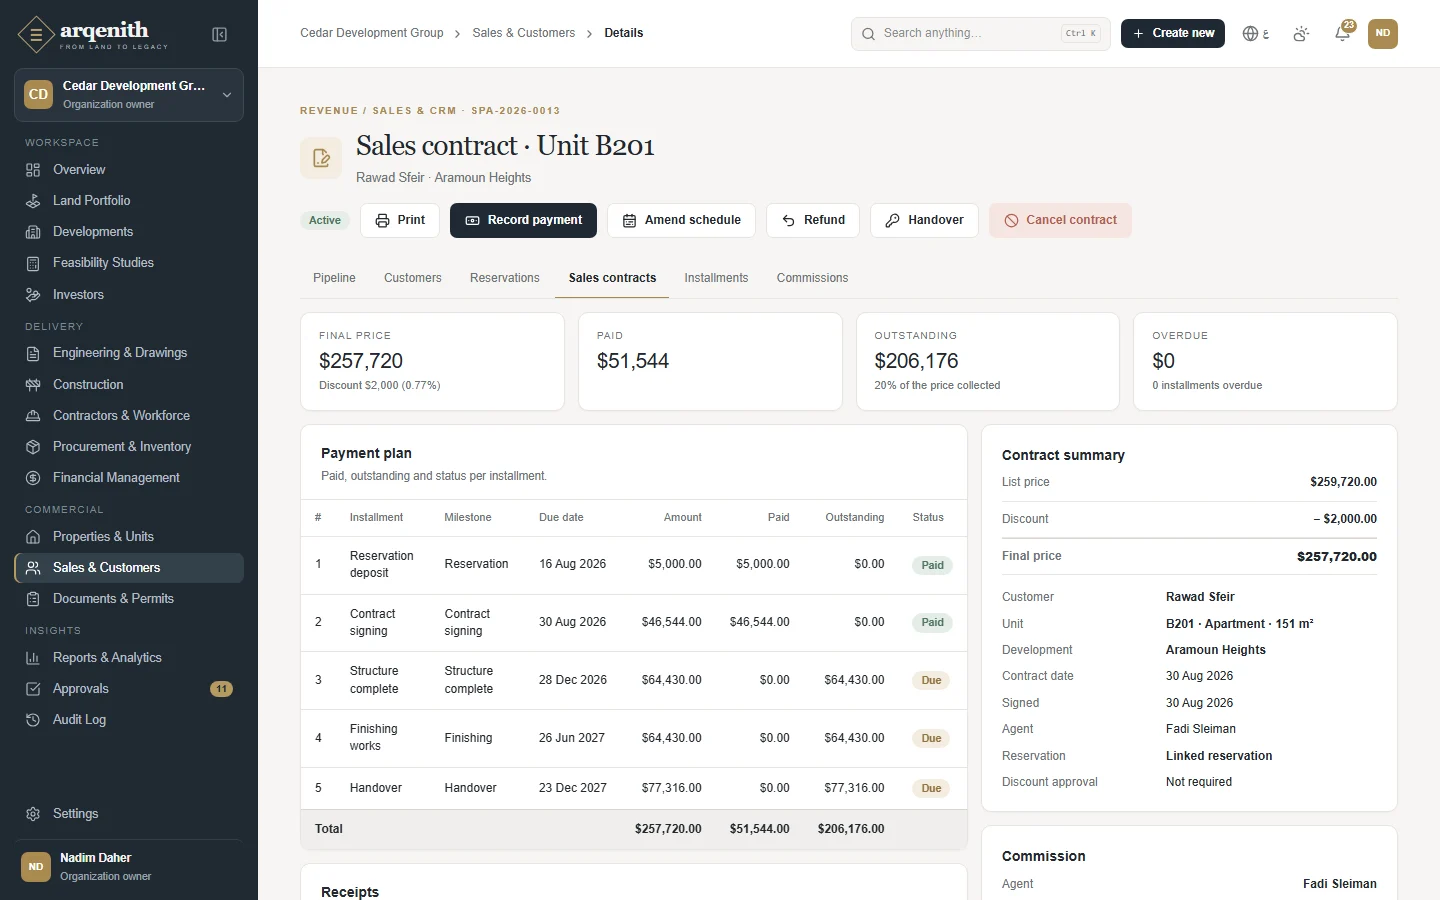Click the Refund button

(x=813, y=220)
